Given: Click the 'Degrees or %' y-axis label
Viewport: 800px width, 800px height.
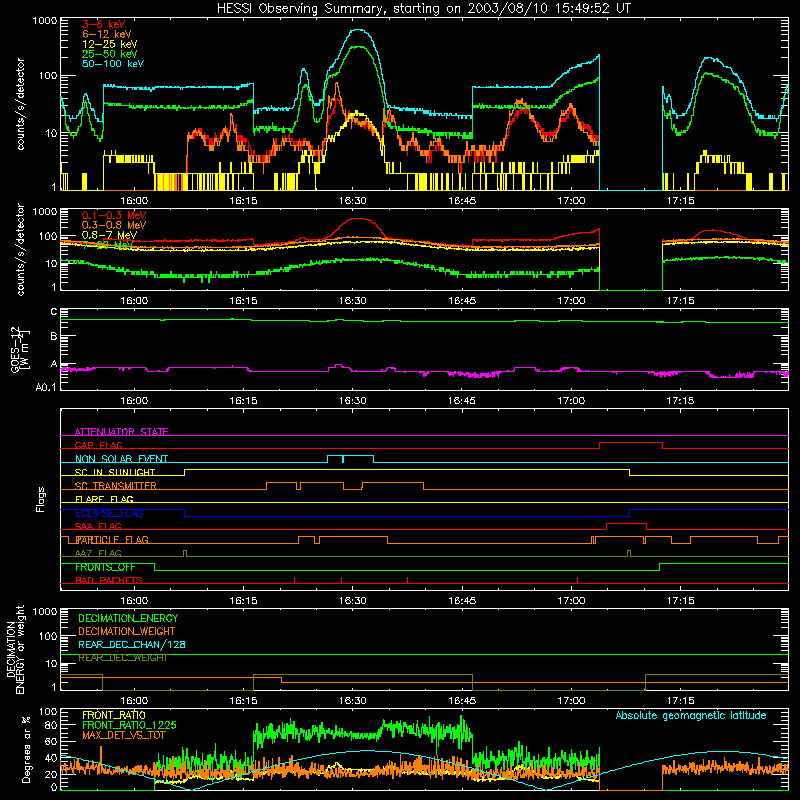Looking at the screenshot, I should tap(26, 749).
